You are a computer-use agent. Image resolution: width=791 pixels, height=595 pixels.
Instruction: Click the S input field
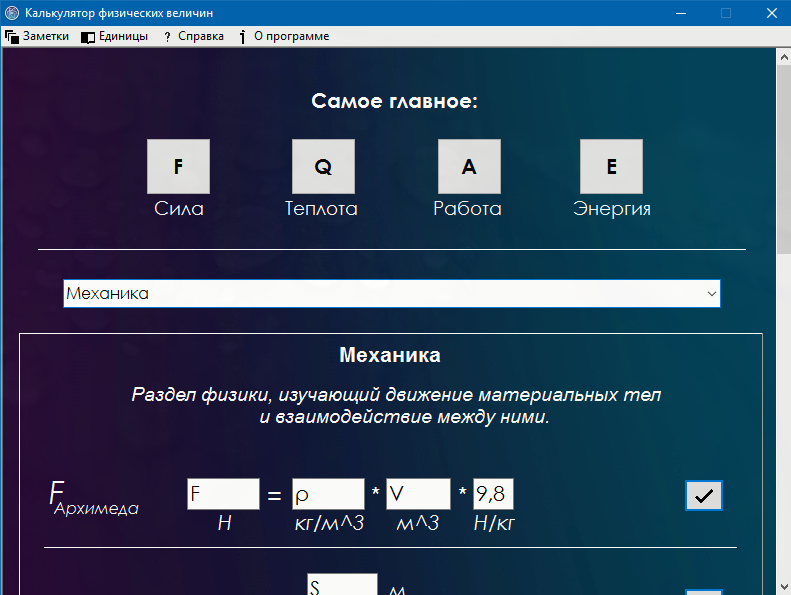[342, 584]
